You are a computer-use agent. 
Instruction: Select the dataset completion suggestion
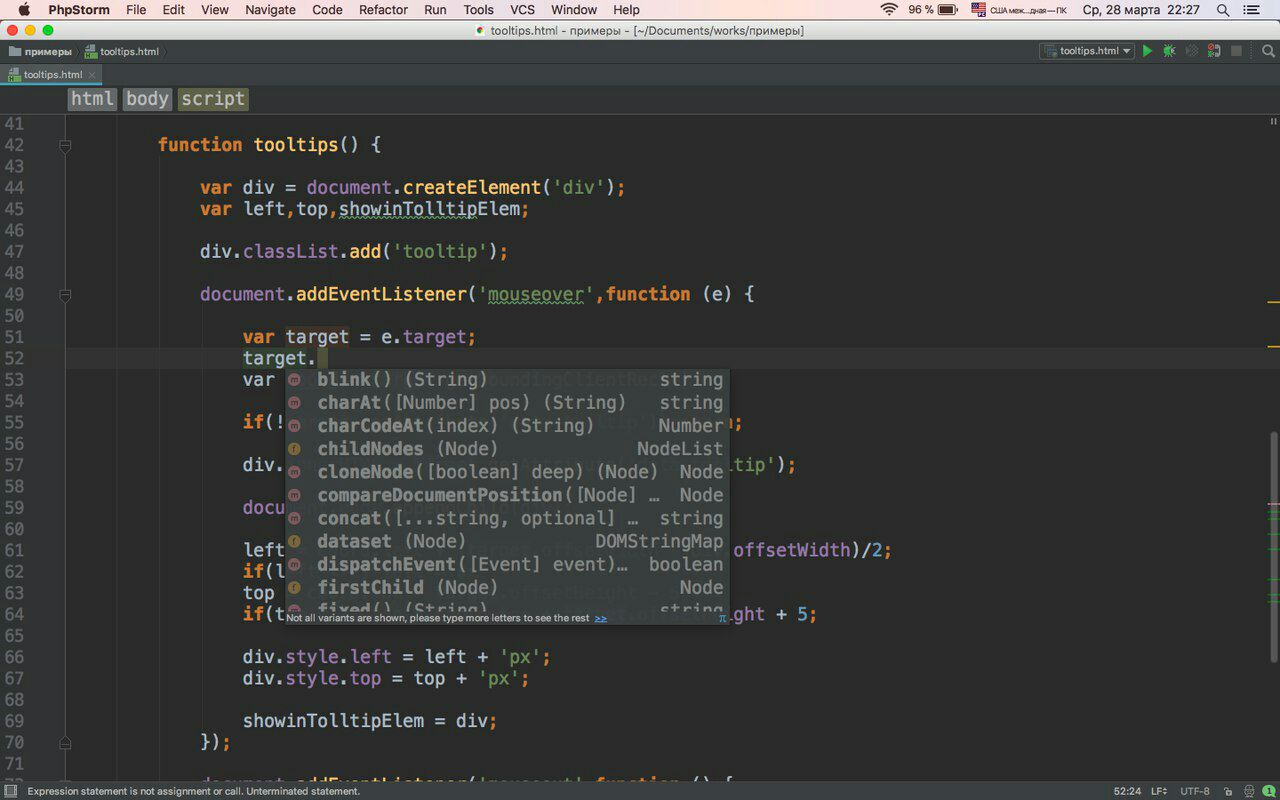pos(506,541)
